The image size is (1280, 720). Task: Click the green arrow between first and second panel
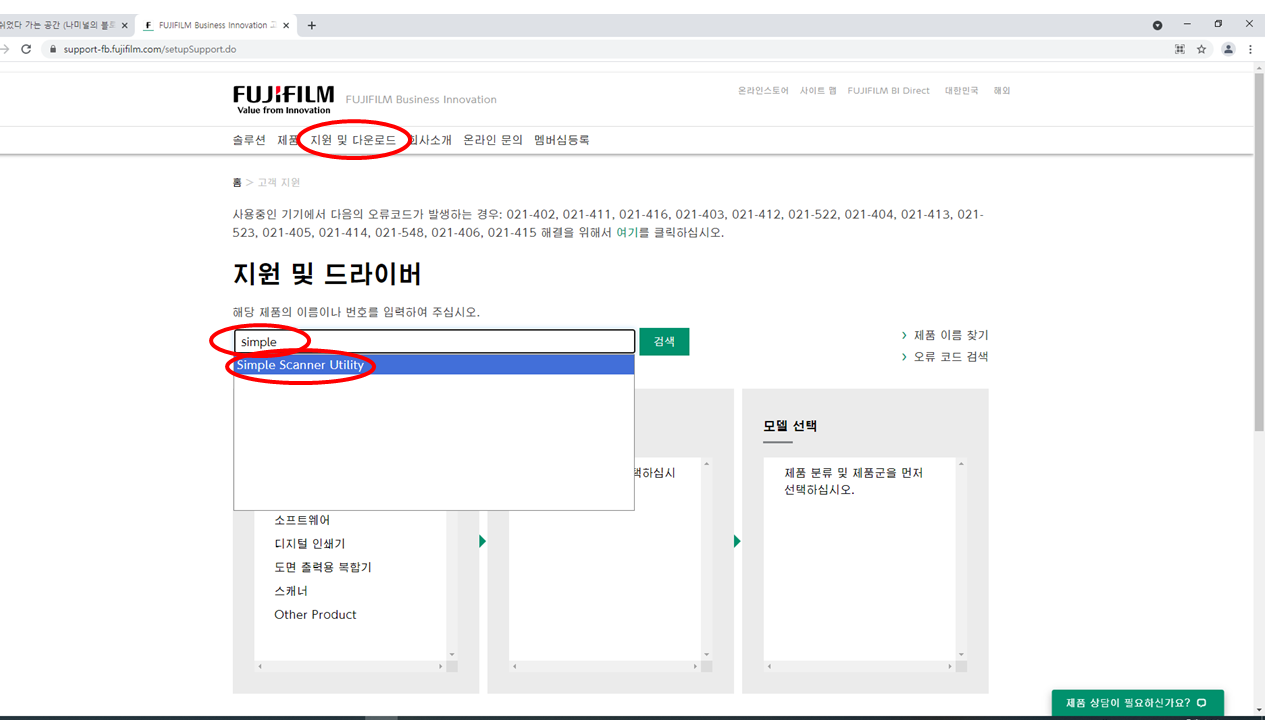point(483,541)
